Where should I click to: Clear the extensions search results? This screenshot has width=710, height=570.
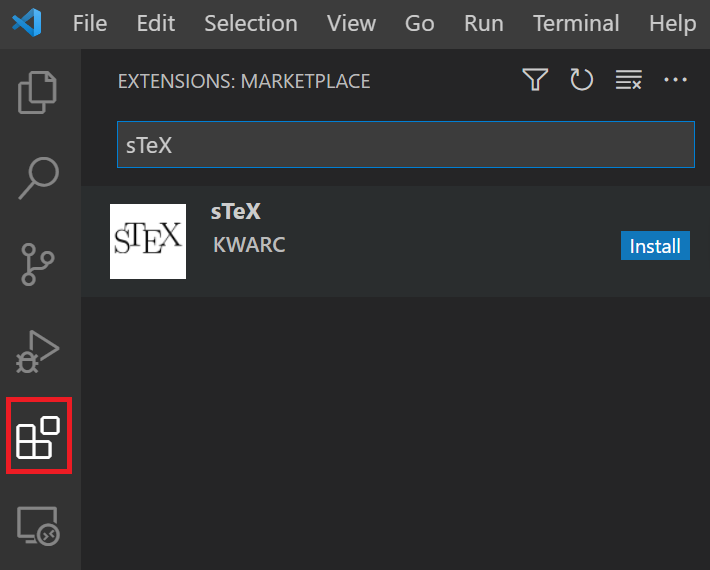tap(628, 80)
